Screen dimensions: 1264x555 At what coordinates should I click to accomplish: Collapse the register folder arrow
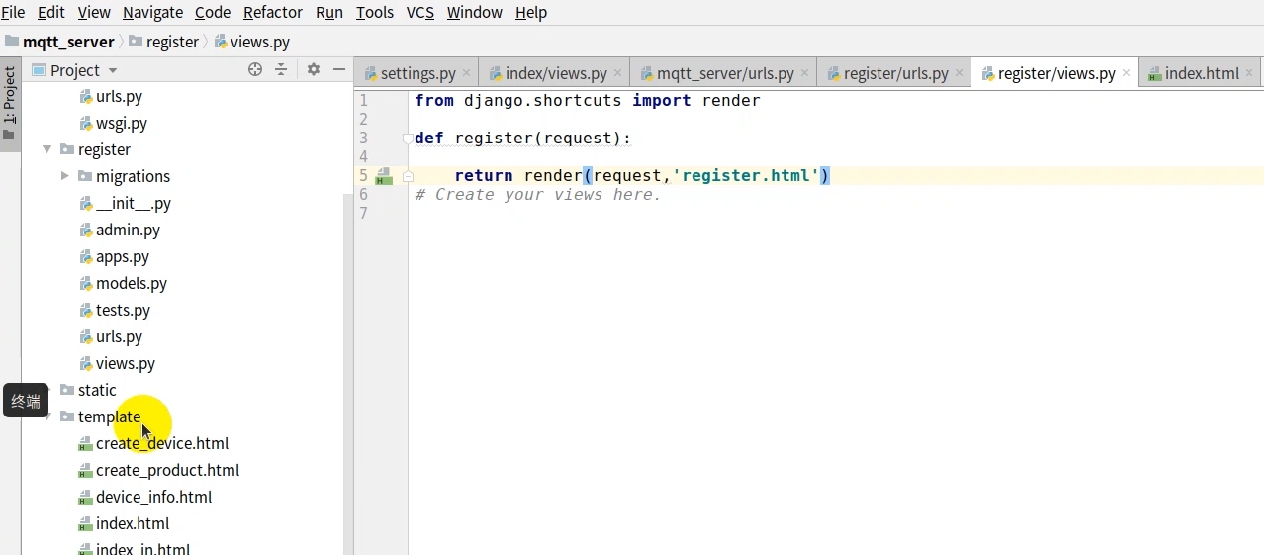[x=47, y=149]
